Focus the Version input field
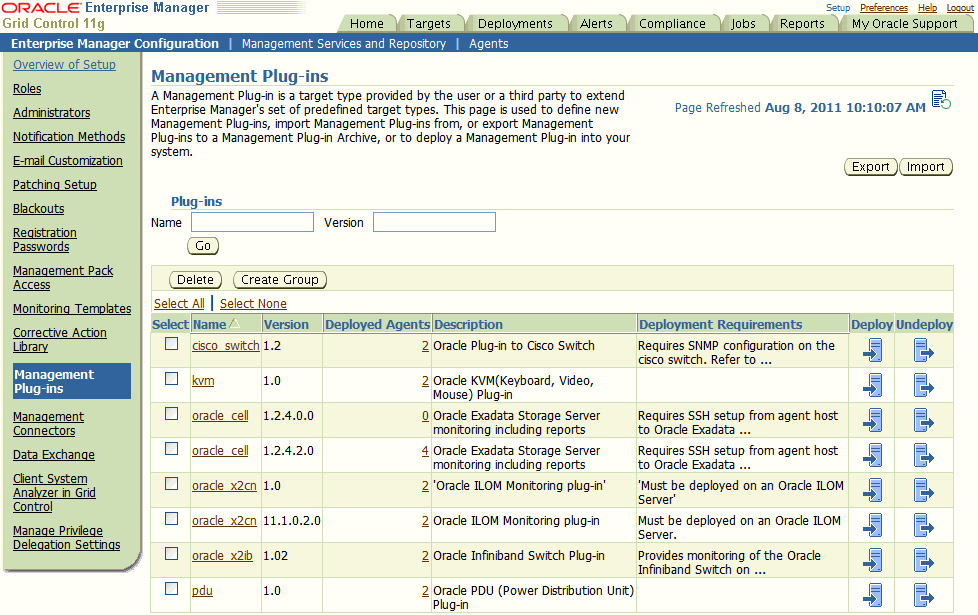The height and width of the screenshot is (615, 978). coord(434,222)
